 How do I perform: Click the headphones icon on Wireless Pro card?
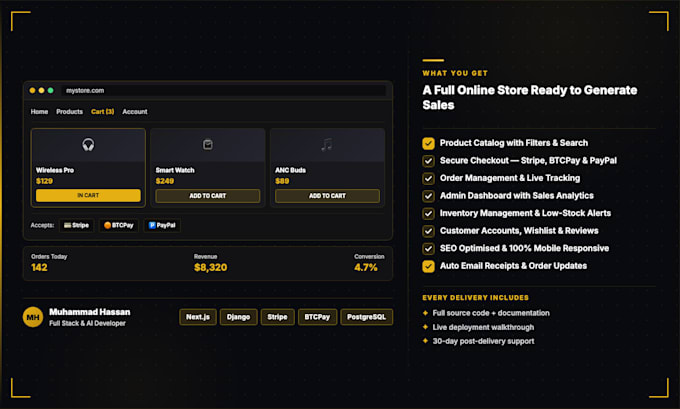88,144
